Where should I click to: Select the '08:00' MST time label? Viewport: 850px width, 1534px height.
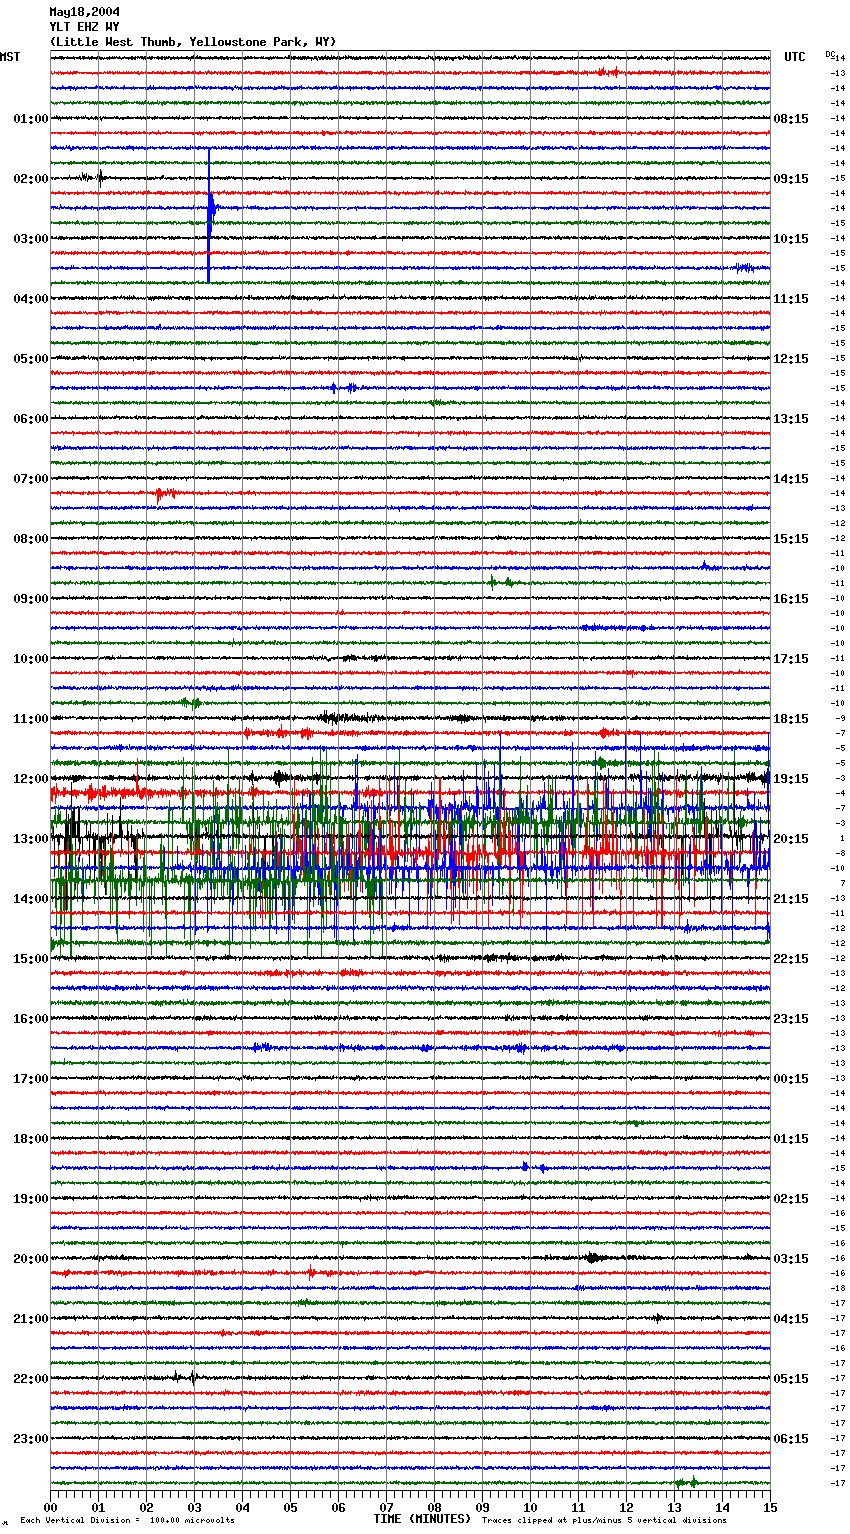tap(31, 539)
